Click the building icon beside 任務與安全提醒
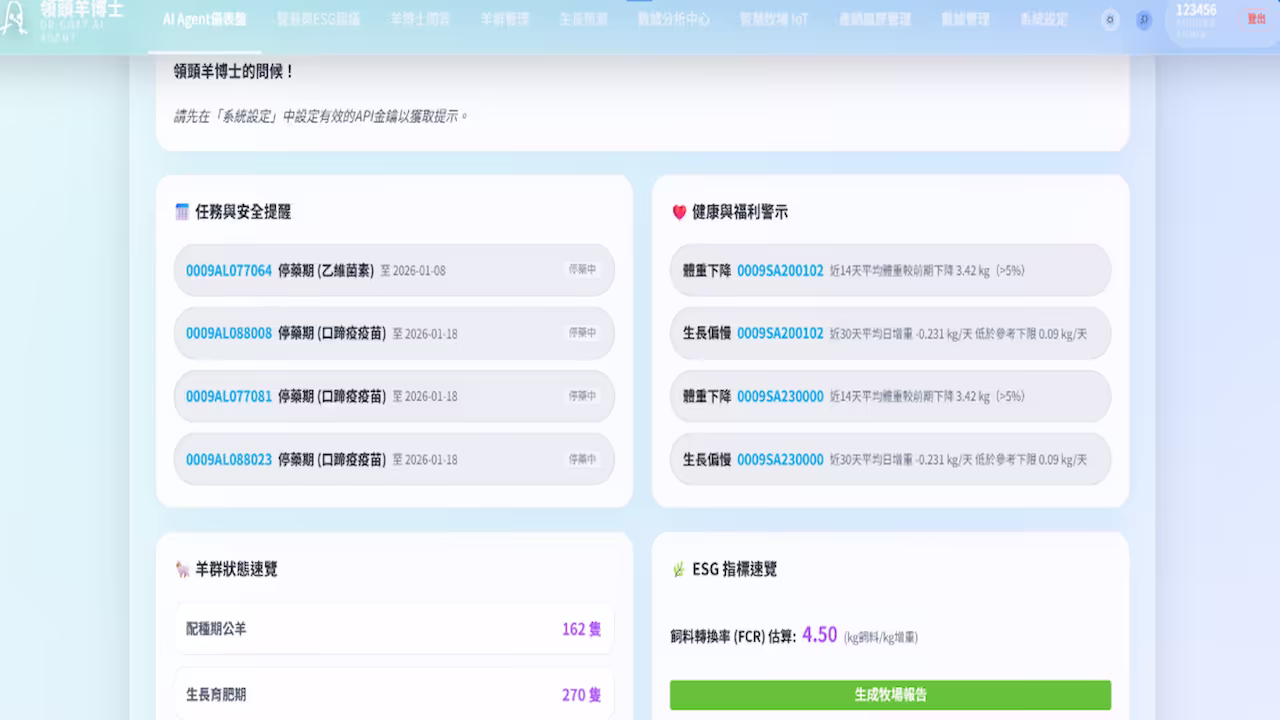 pyautogui.click(x=181, y=212)
